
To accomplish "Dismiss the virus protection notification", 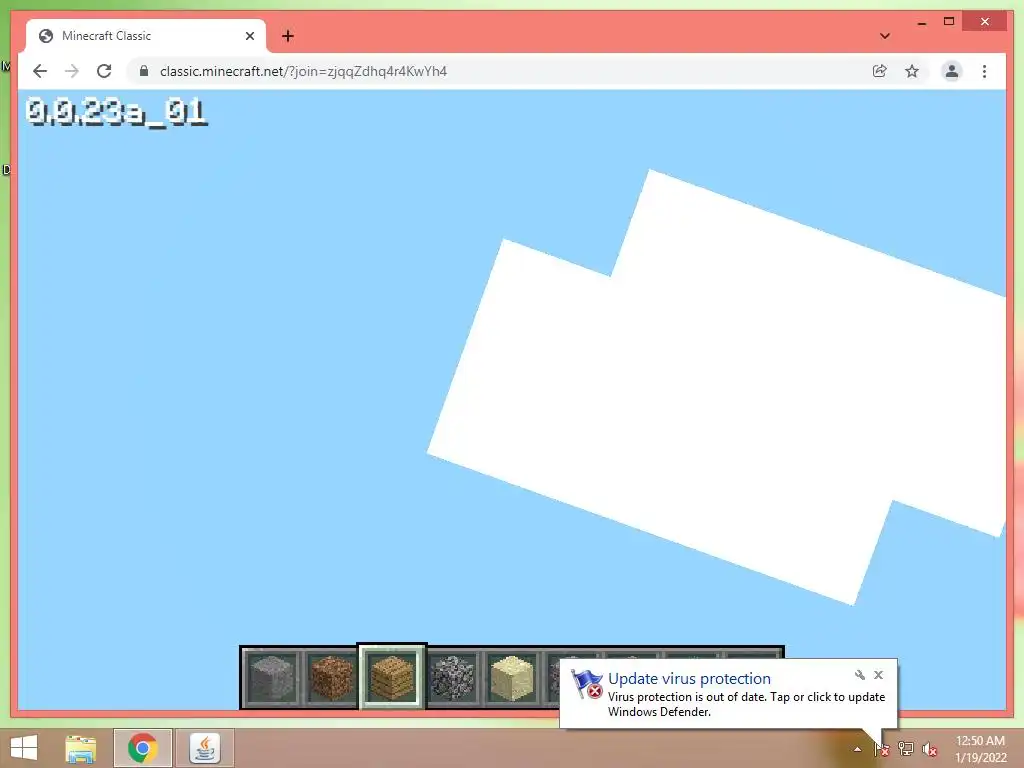I will pyautogui.click(x=878, y=675).
